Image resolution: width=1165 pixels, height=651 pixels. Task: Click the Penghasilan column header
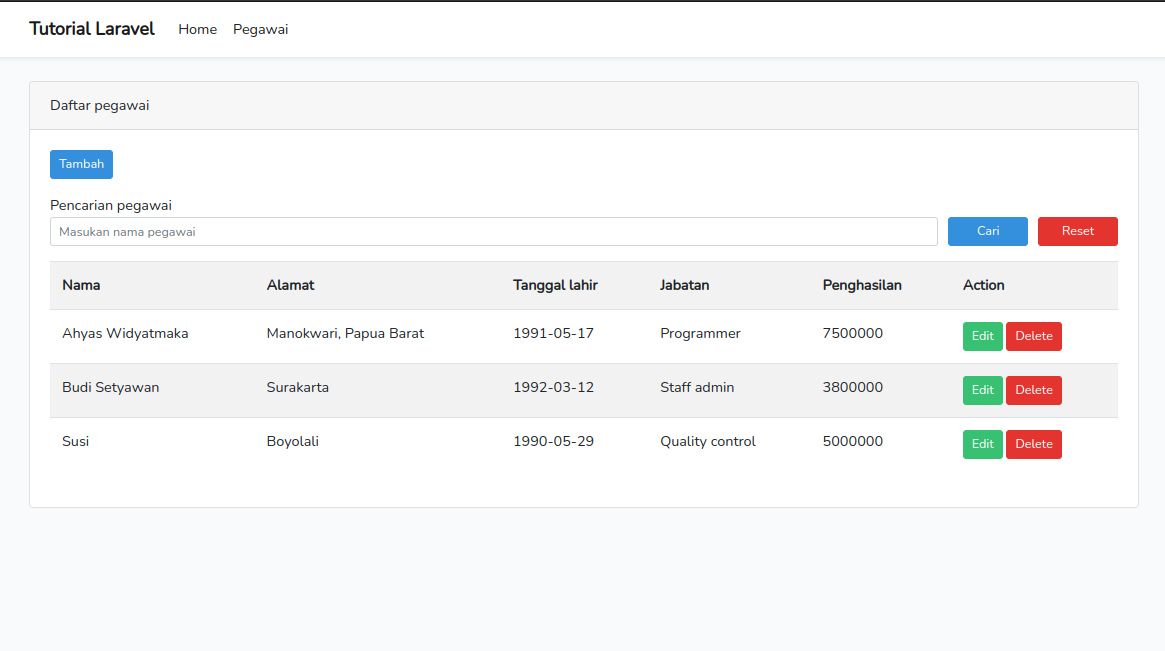click(x=862, y=285)
